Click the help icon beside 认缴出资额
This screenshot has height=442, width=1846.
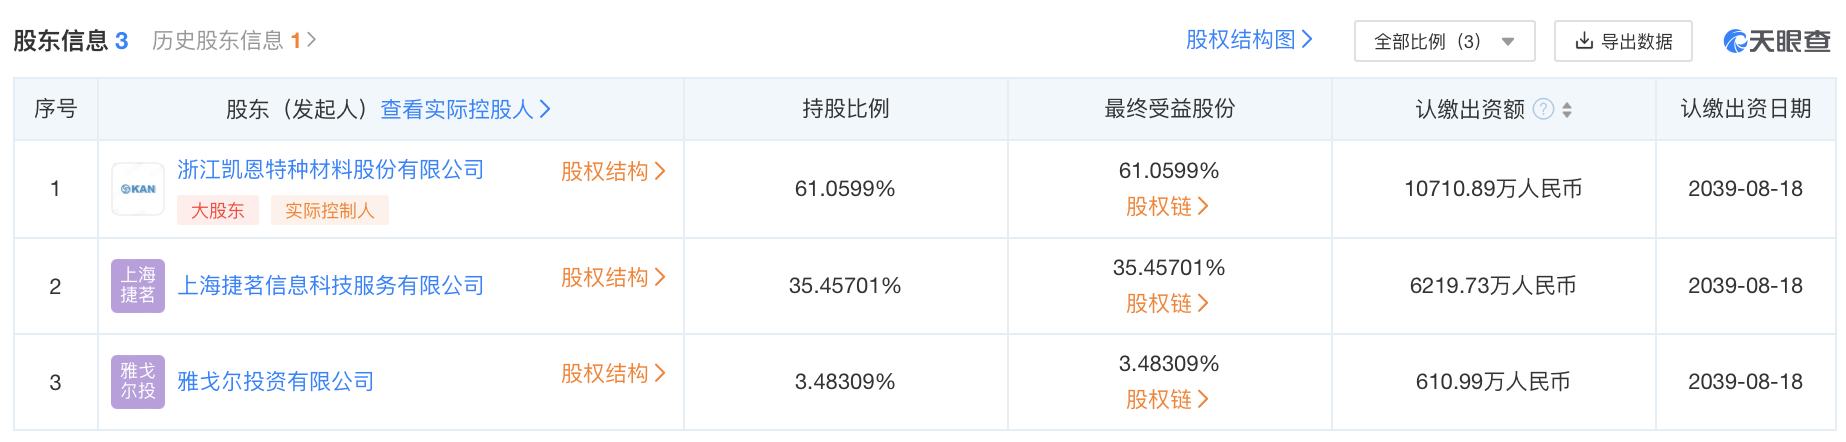point(1544,109)
